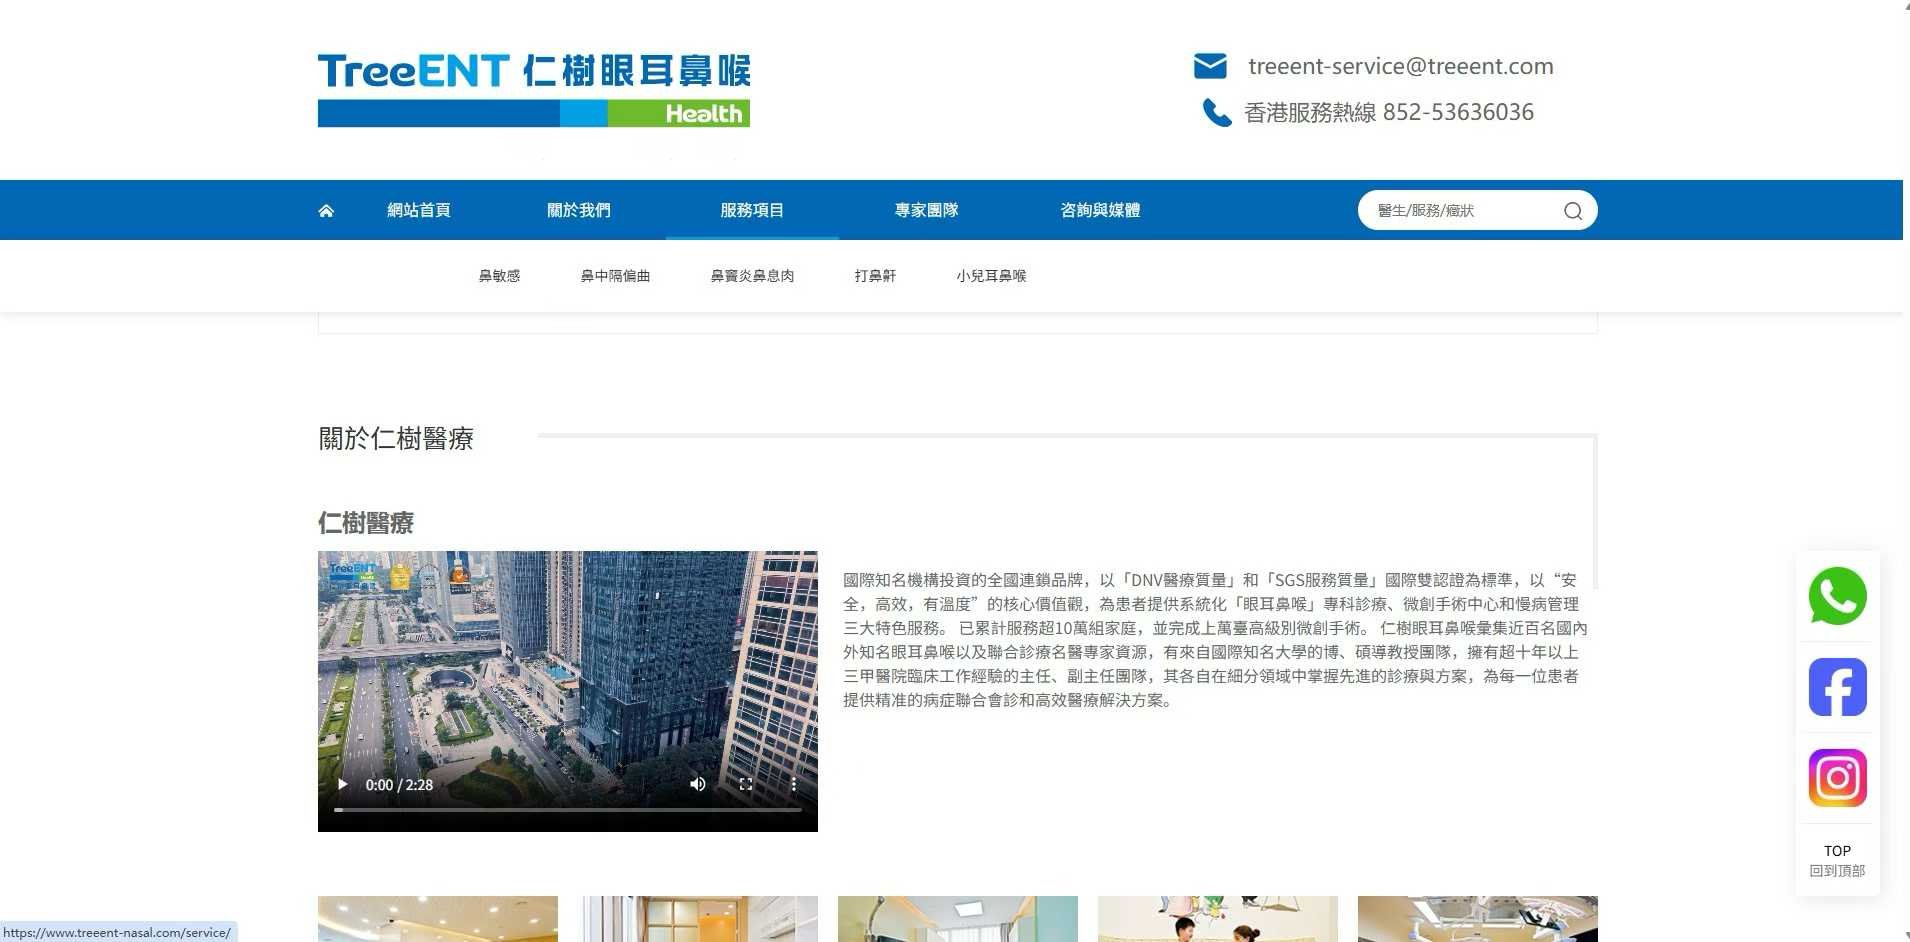
Task: Click TOP 回到頂部 button
Action: (x=1837, y=860)
